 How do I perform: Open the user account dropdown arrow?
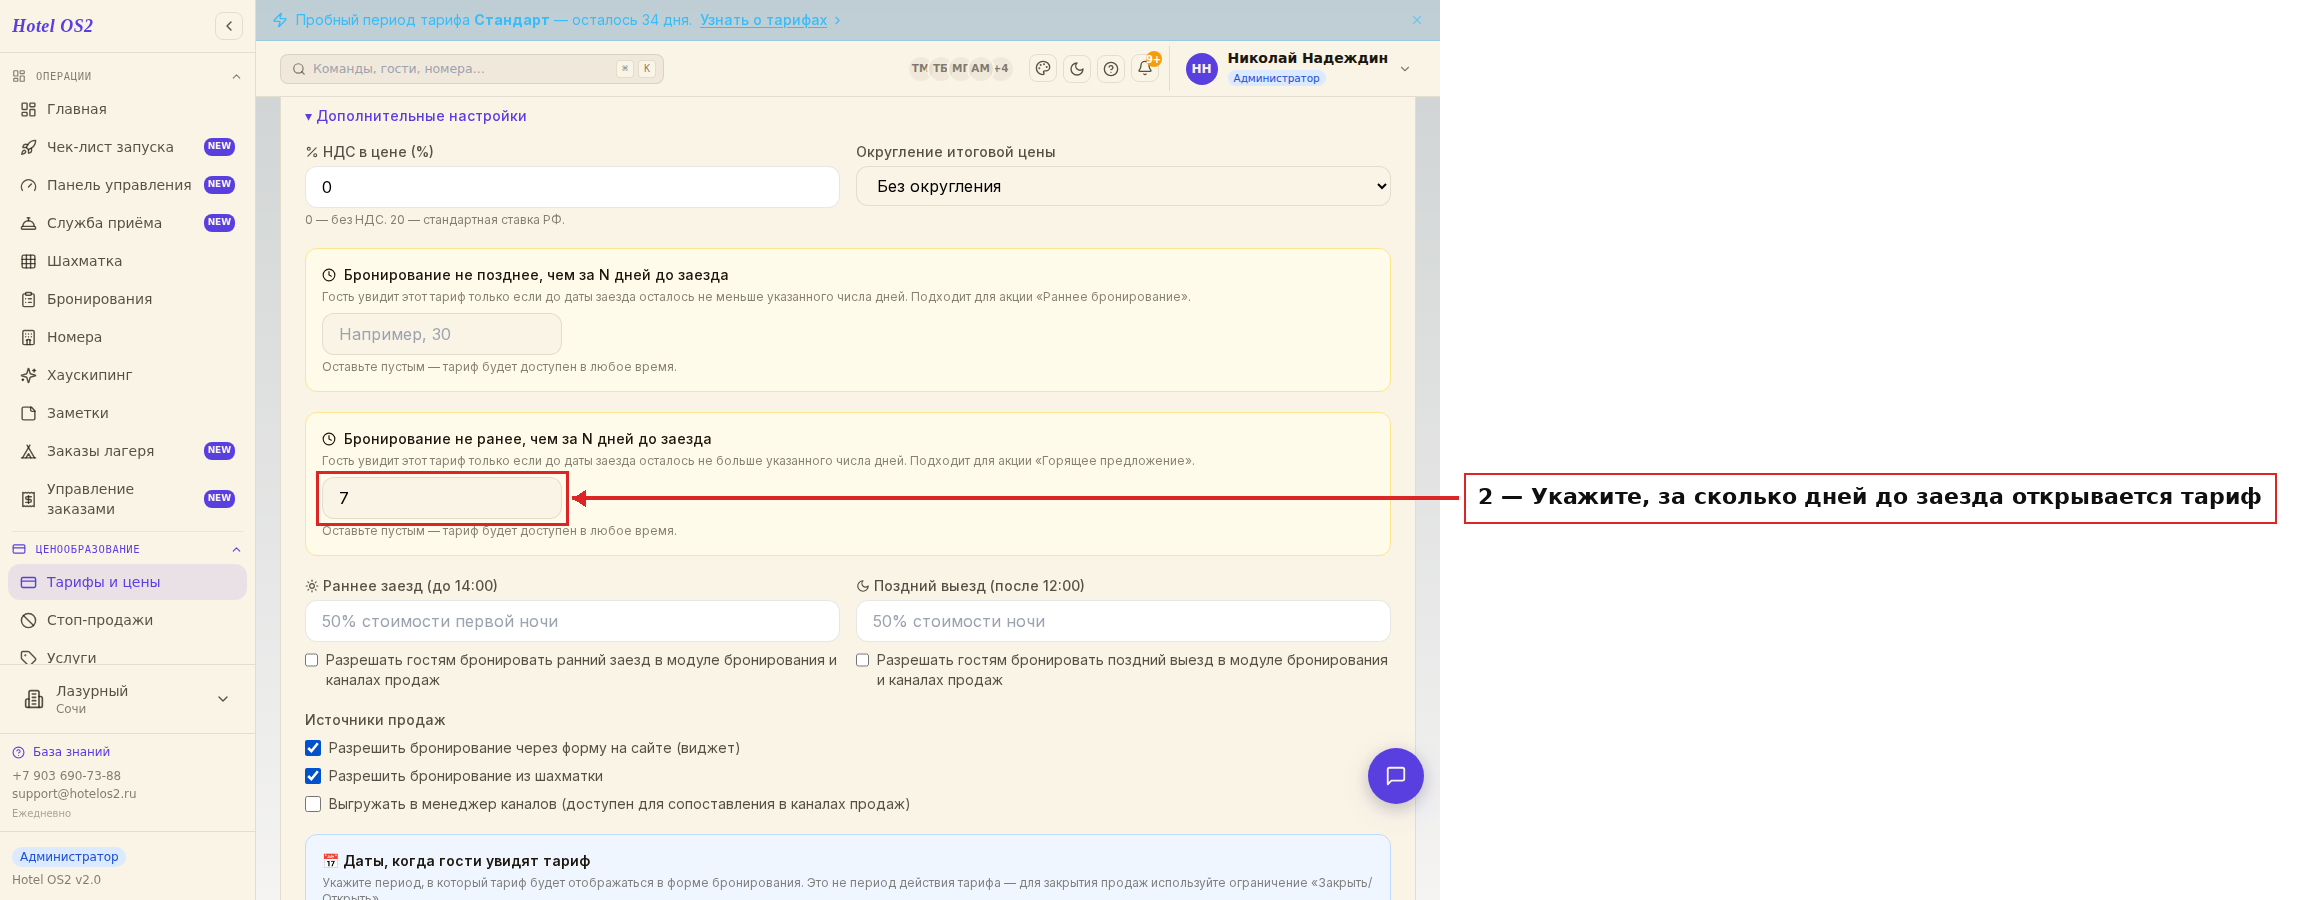[1405, 69]
